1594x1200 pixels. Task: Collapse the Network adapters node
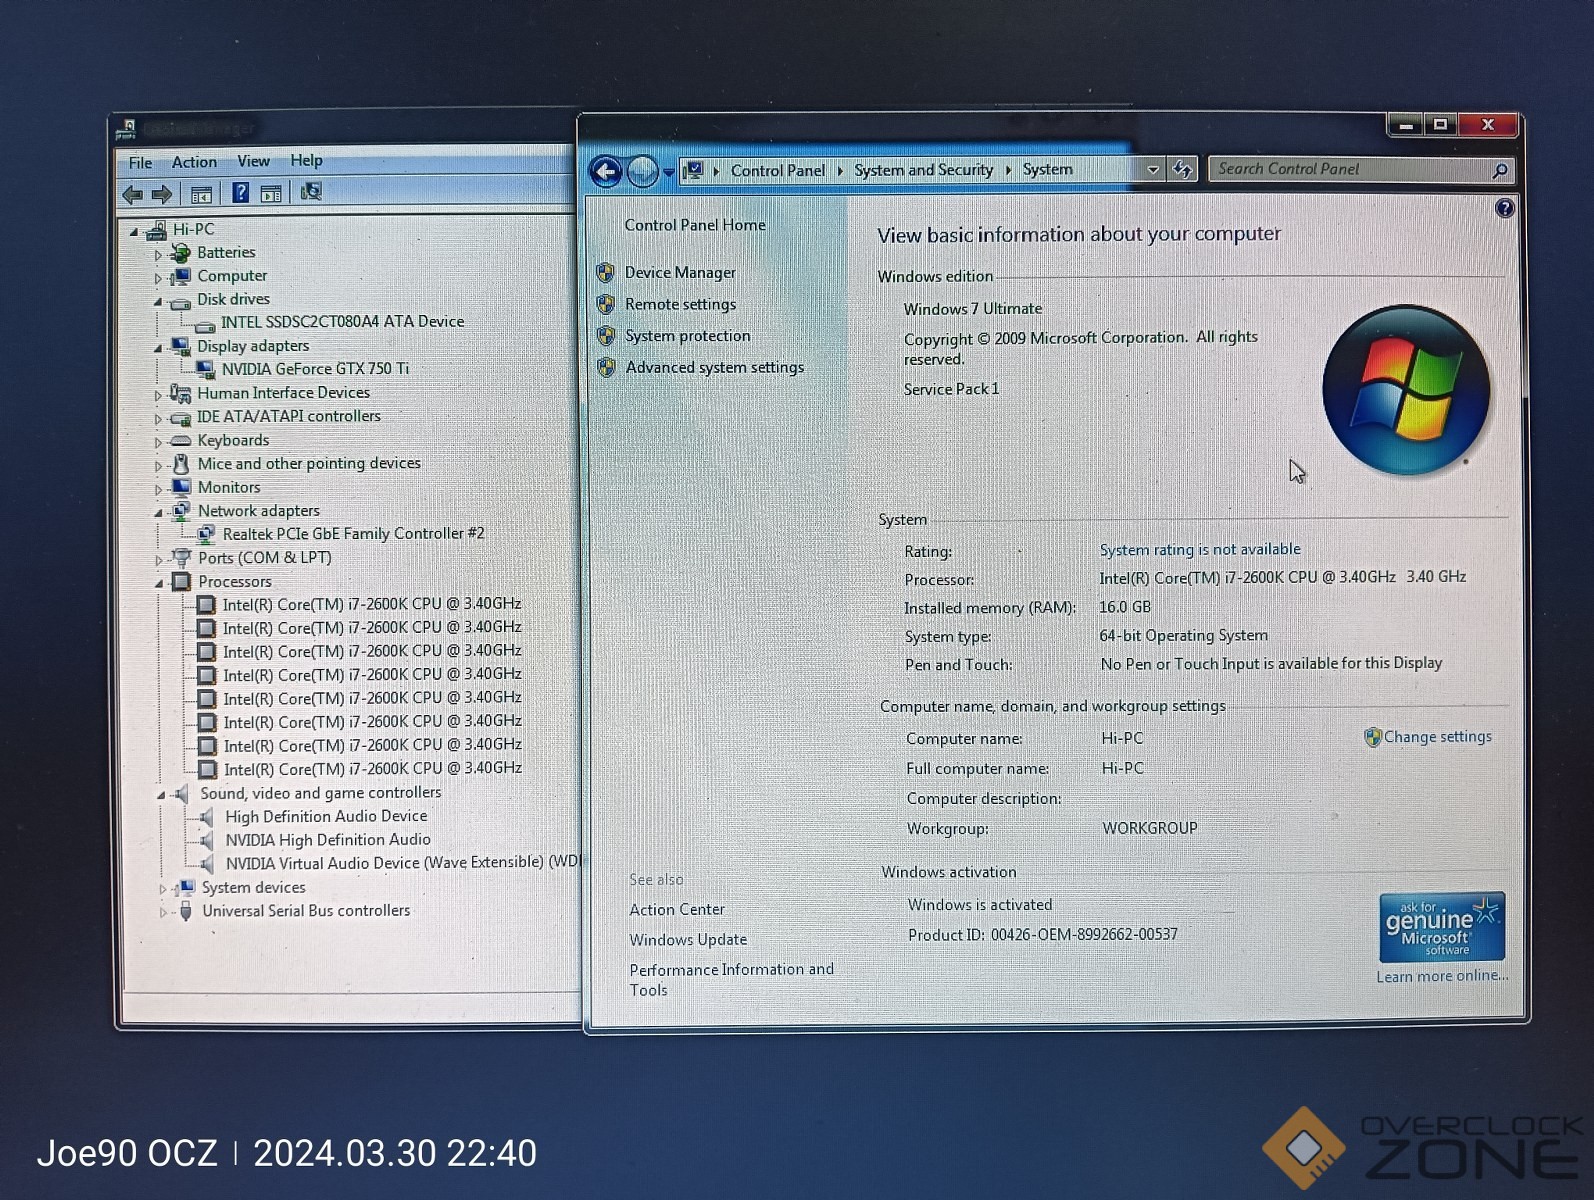point(158,513)
